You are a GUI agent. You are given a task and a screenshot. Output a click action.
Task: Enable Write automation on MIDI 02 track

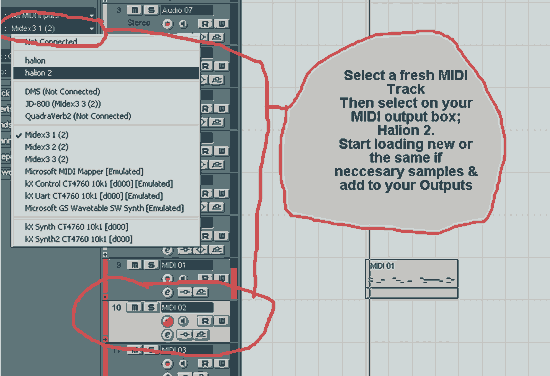pos(222,321)
